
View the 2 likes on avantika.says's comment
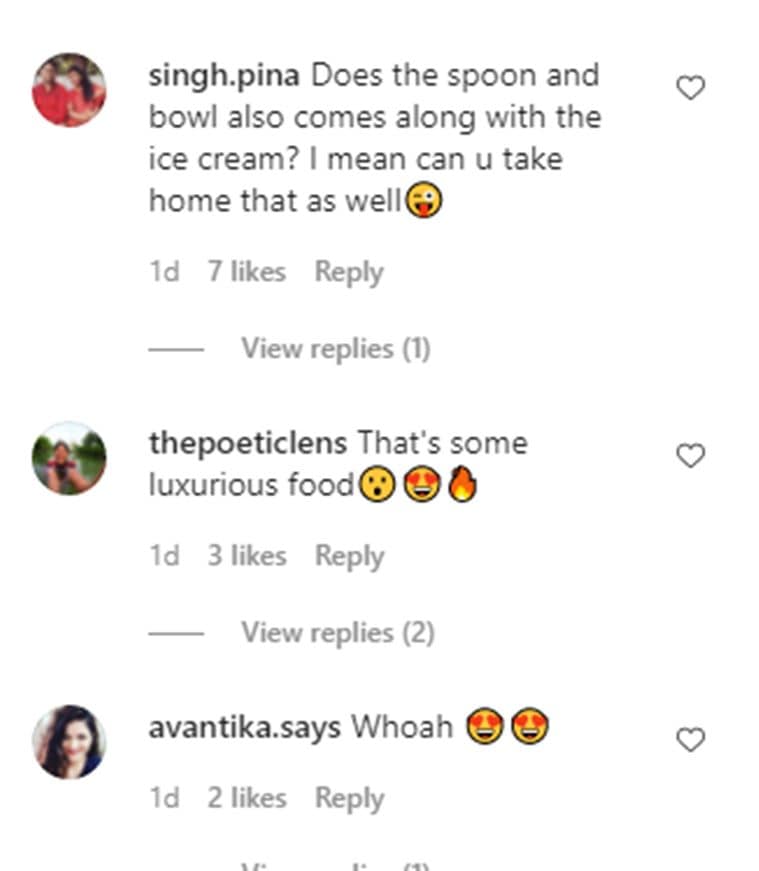click(x=246, y=798)
